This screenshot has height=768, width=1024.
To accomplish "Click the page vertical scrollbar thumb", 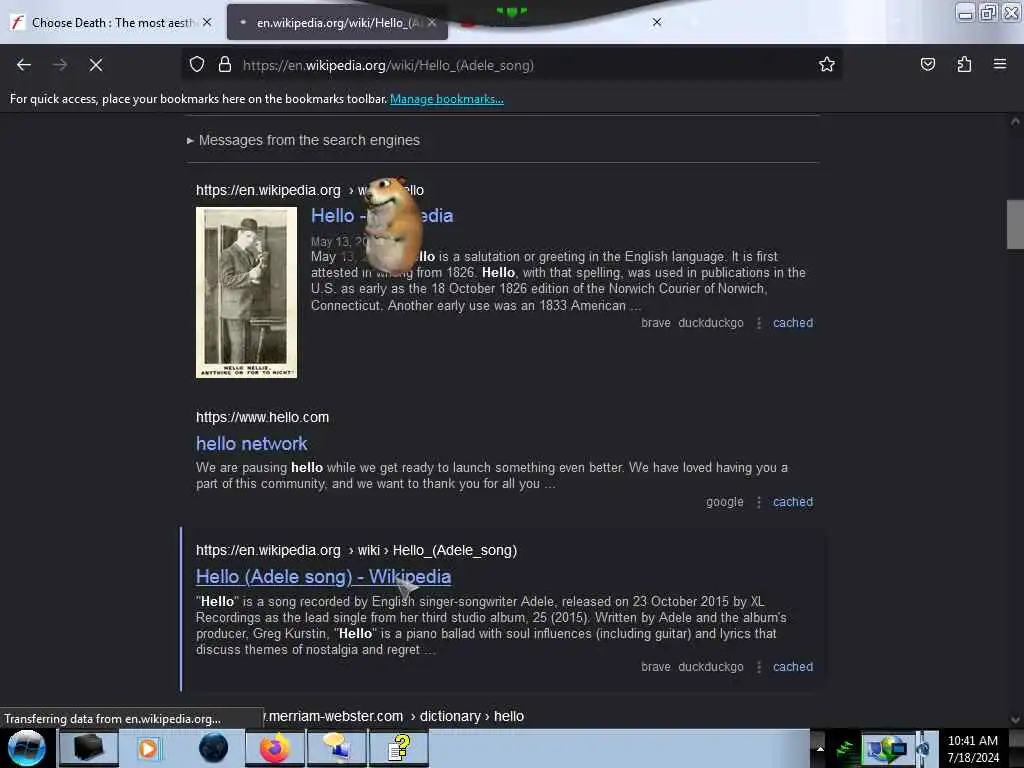I will click(x=1014, y=224).
